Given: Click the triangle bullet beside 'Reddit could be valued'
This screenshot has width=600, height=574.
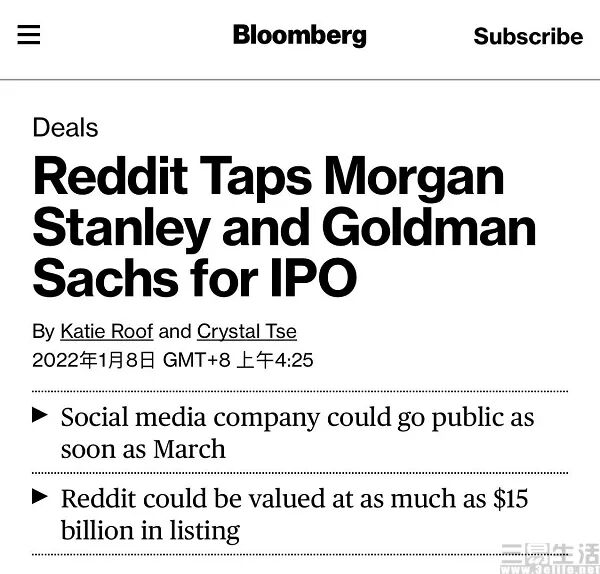Looking at the screenshot, I should point(40,496).
